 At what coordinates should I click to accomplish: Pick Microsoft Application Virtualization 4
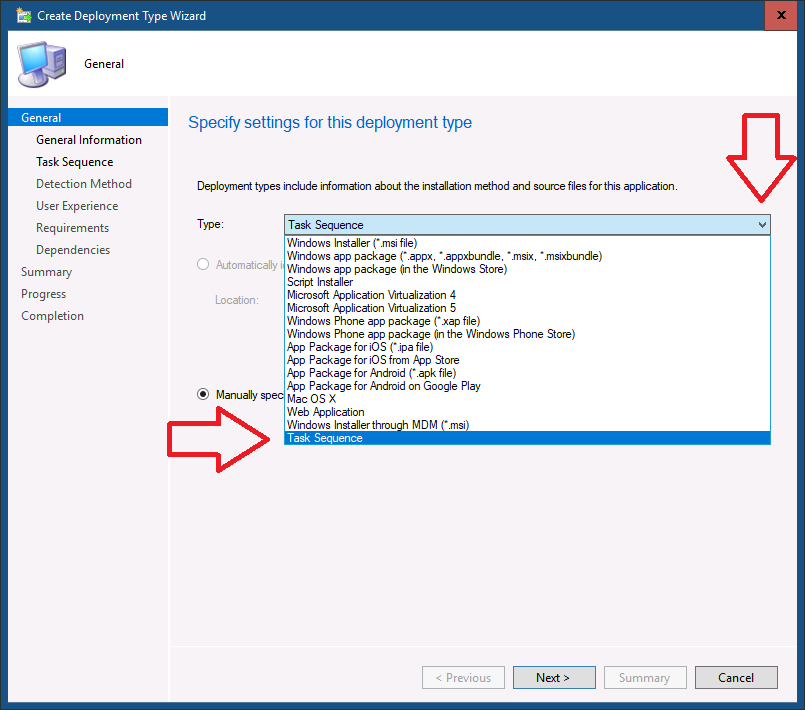click(527, 295)
